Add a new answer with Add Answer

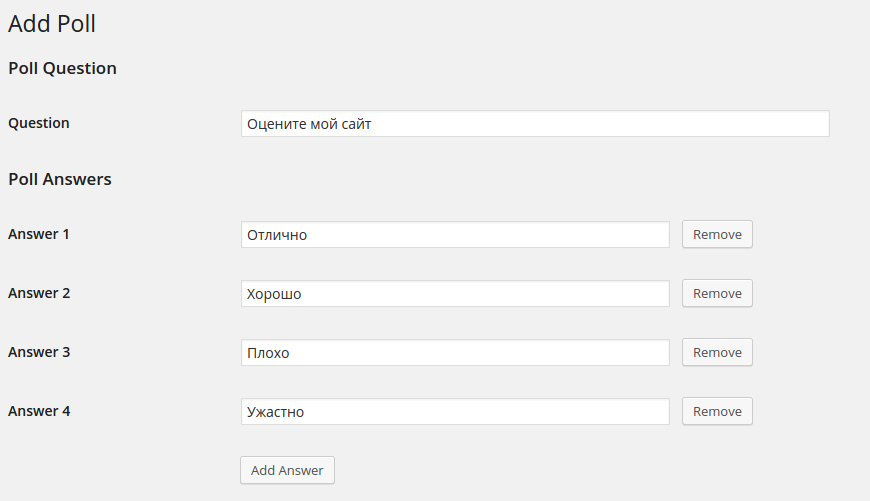[287, 471]
